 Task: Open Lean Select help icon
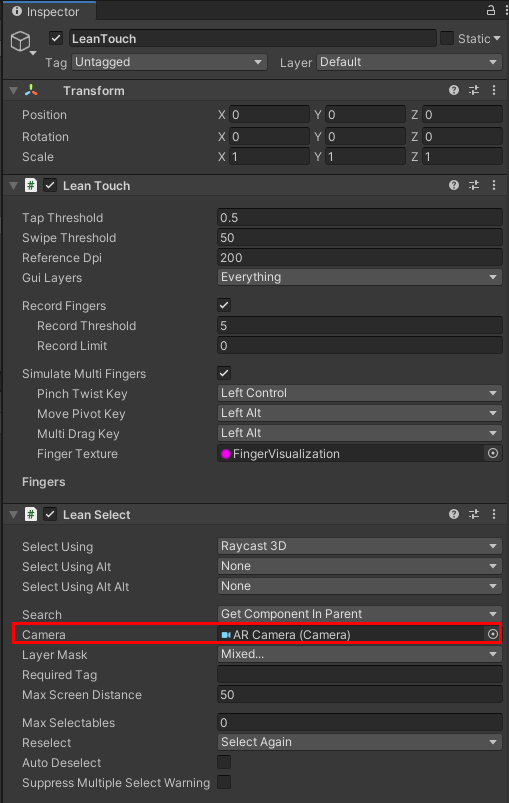tap(454, 514)
